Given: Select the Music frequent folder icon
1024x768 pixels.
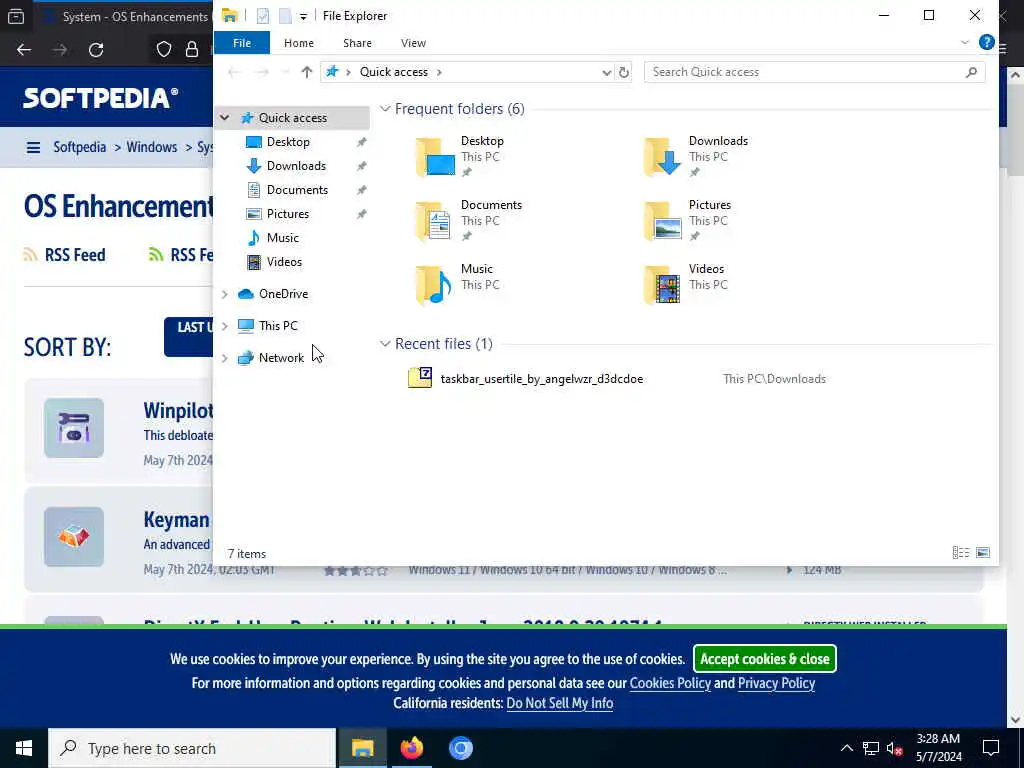Looking at the screenshot, I should pos(434,285).
